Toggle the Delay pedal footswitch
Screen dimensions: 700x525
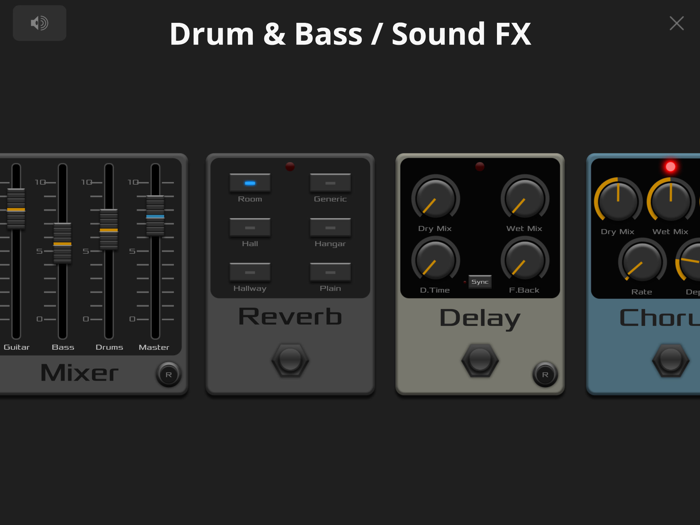click(x=480, y=360)
